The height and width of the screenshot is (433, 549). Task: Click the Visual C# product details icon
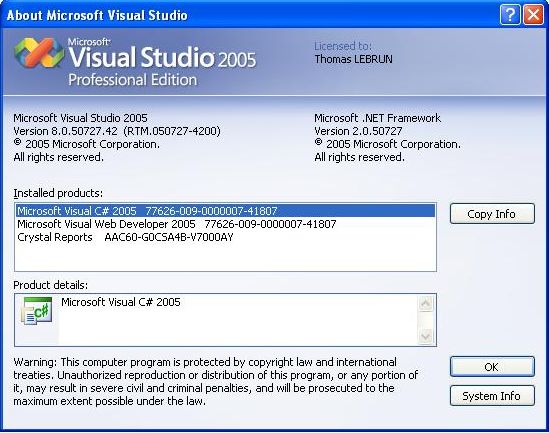pos(36,311)
